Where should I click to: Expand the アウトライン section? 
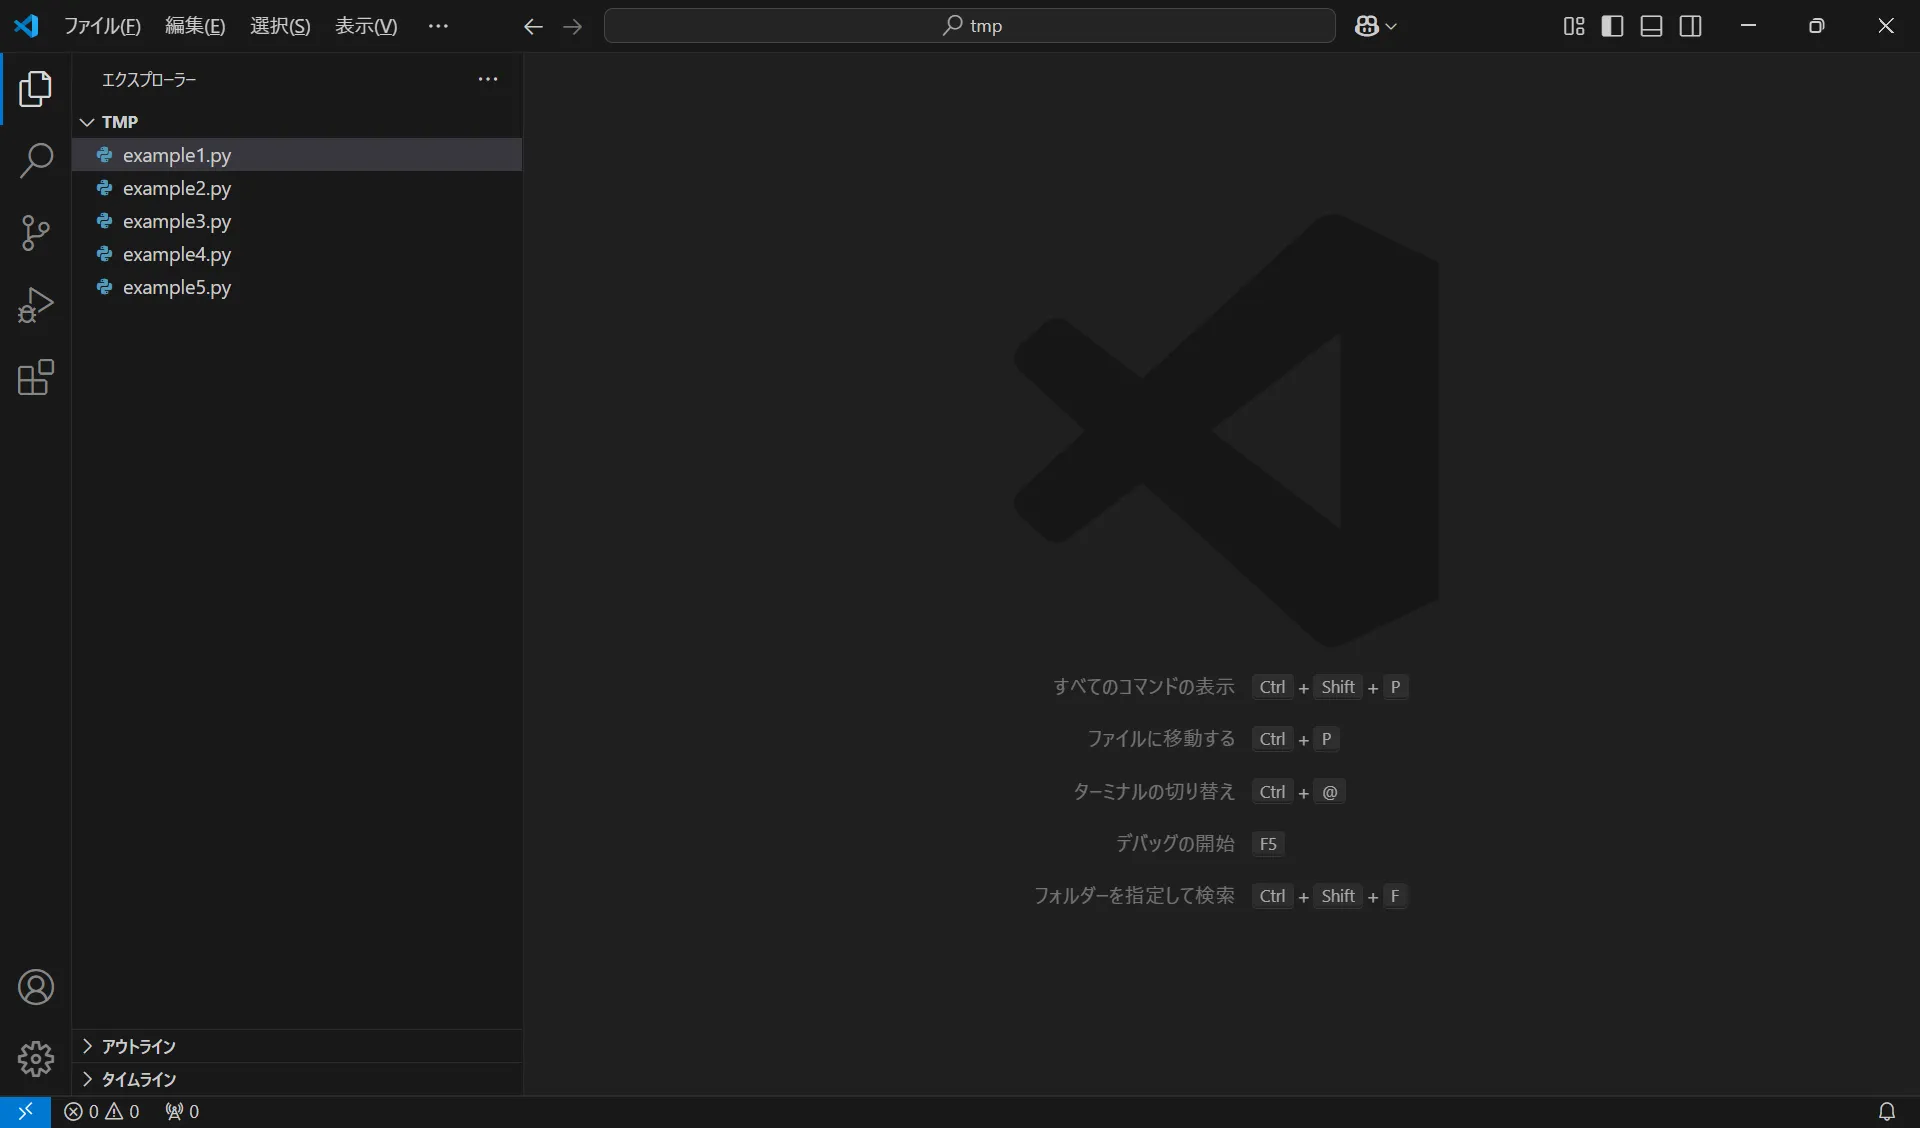297,1046
